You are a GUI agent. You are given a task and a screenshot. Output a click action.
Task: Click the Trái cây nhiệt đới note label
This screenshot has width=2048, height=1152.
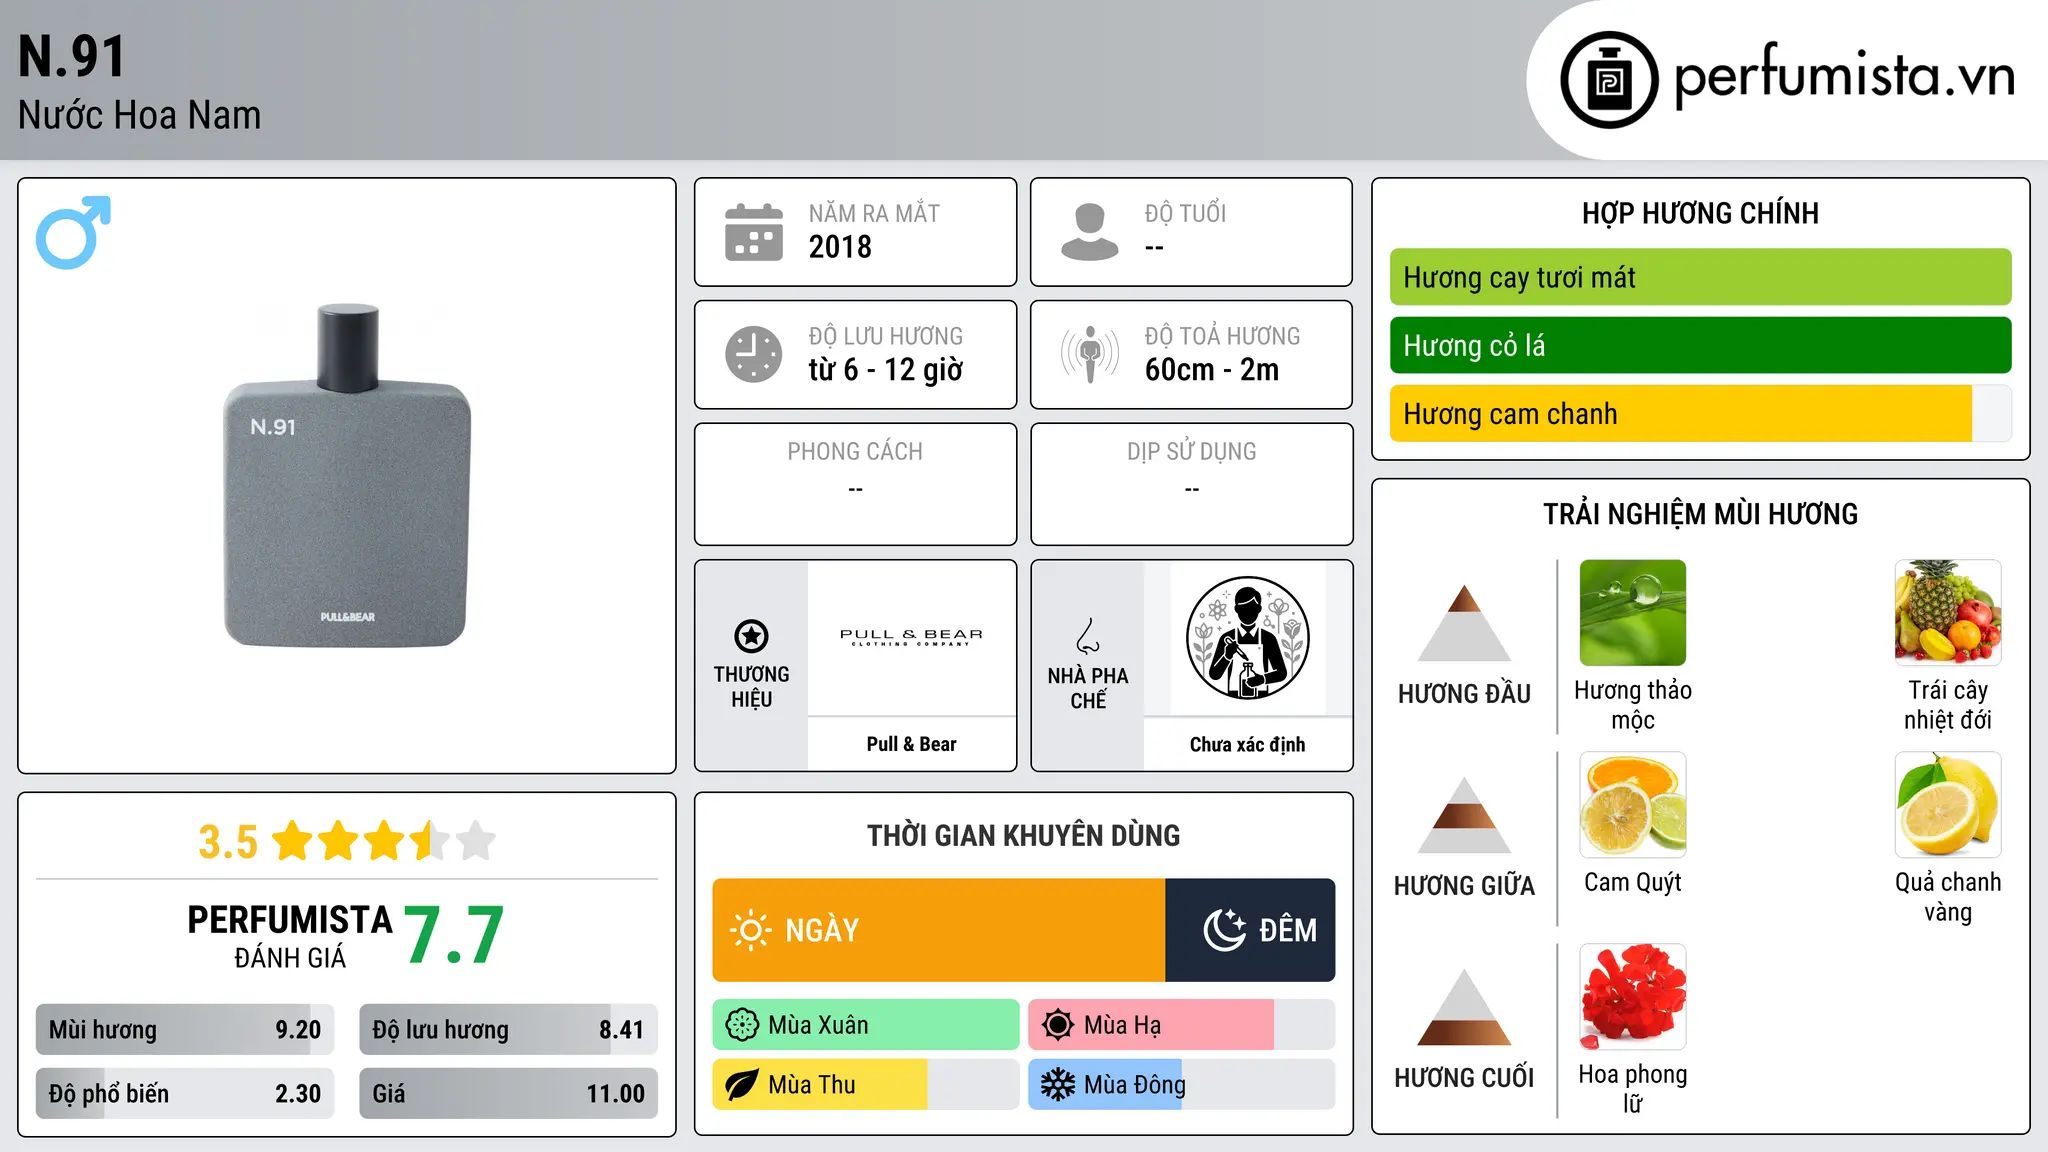point(1948,705)
